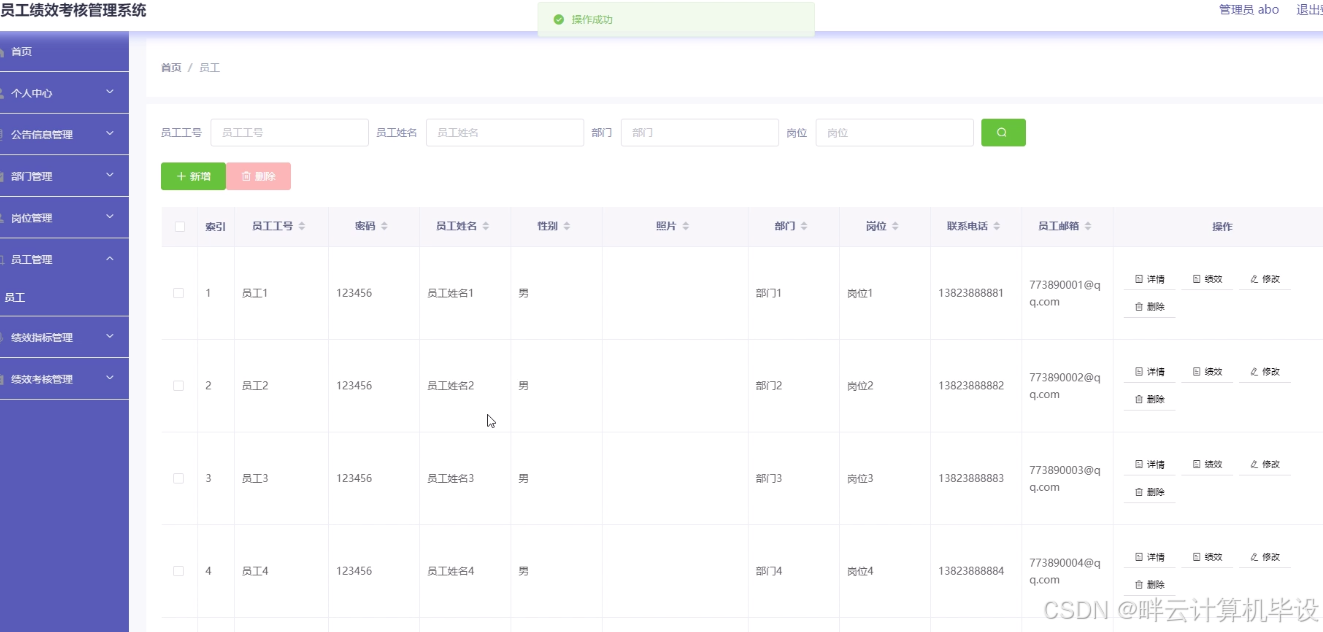
Task: Click 退出登录 at the top right
Action: [1310, 9]
